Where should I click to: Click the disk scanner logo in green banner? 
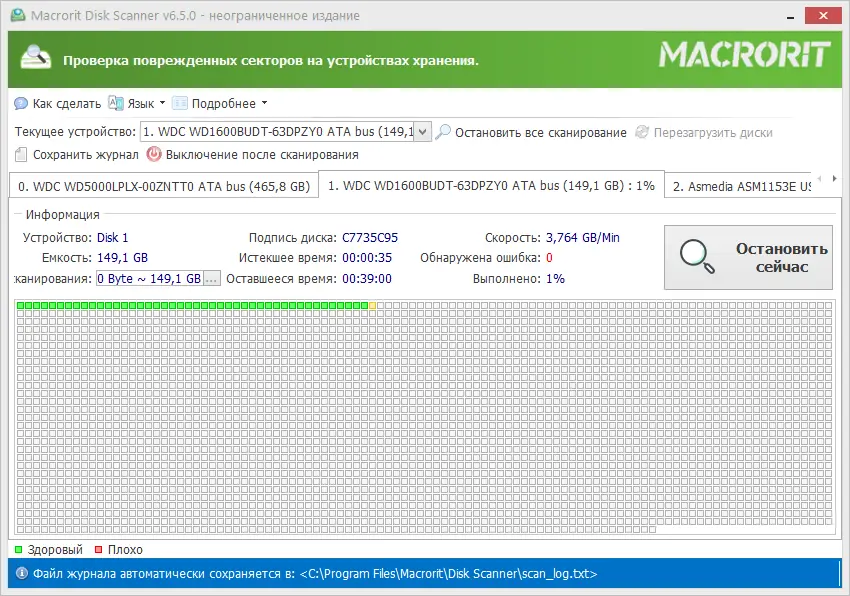click(36, 57)
